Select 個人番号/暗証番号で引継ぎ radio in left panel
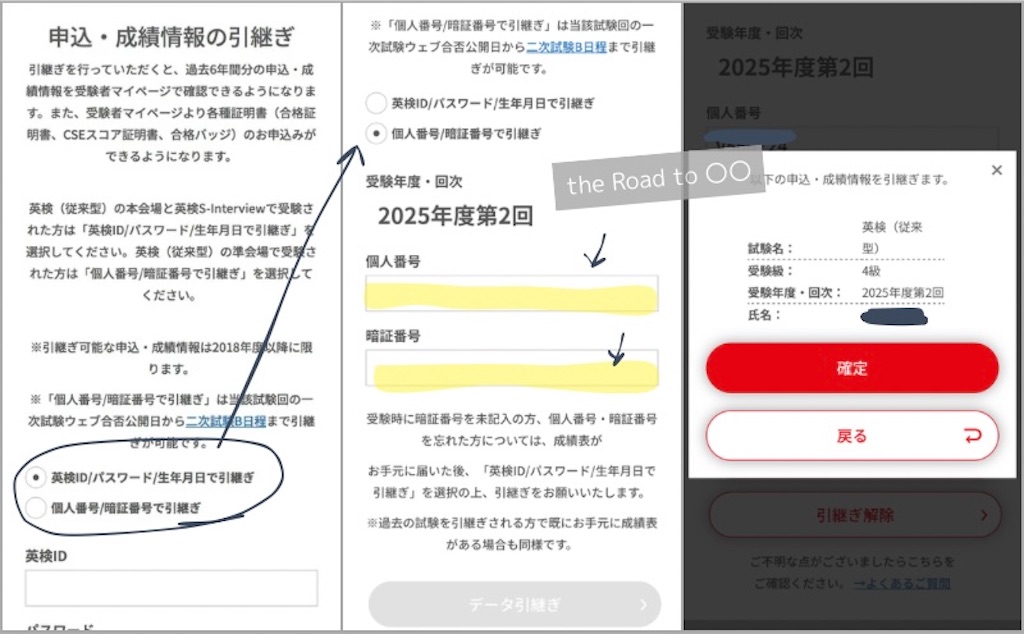 click(36, 507)
